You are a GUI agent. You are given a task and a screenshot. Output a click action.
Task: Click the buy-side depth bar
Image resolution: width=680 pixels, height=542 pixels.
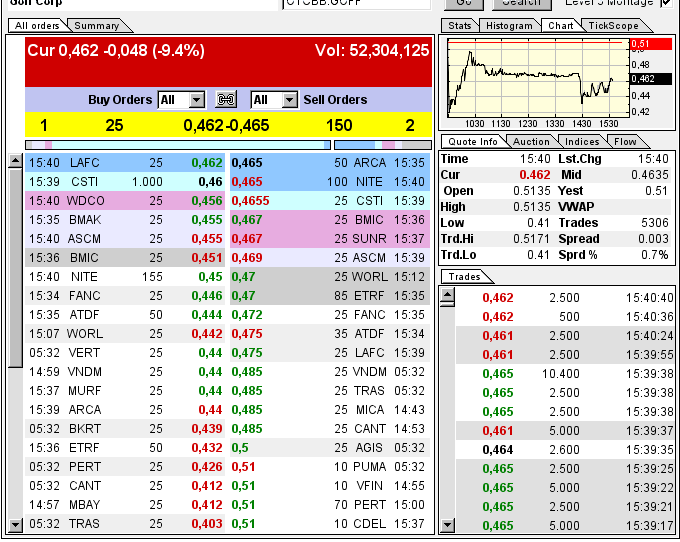click(178, 145)
